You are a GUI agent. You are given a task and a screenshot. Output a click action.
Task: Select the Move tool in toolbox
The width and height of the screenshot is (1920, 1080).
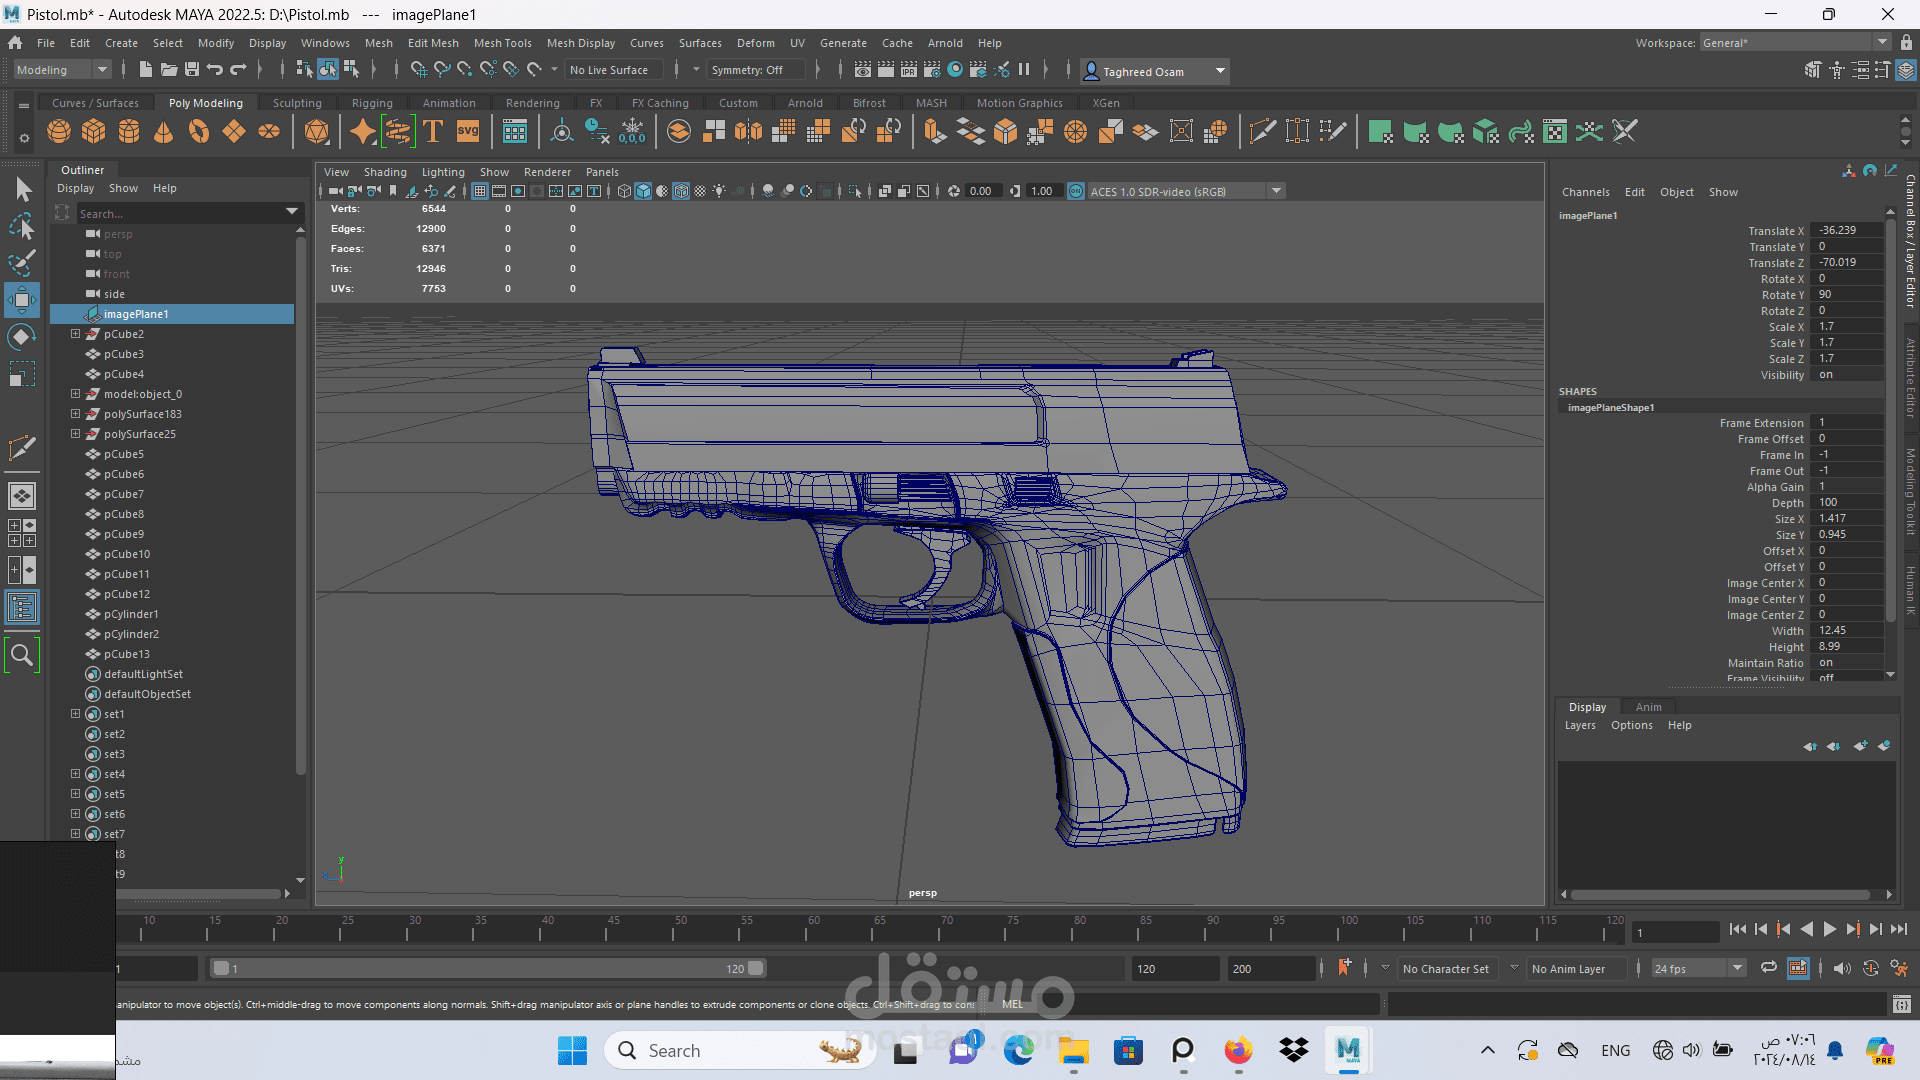(22, 300)
